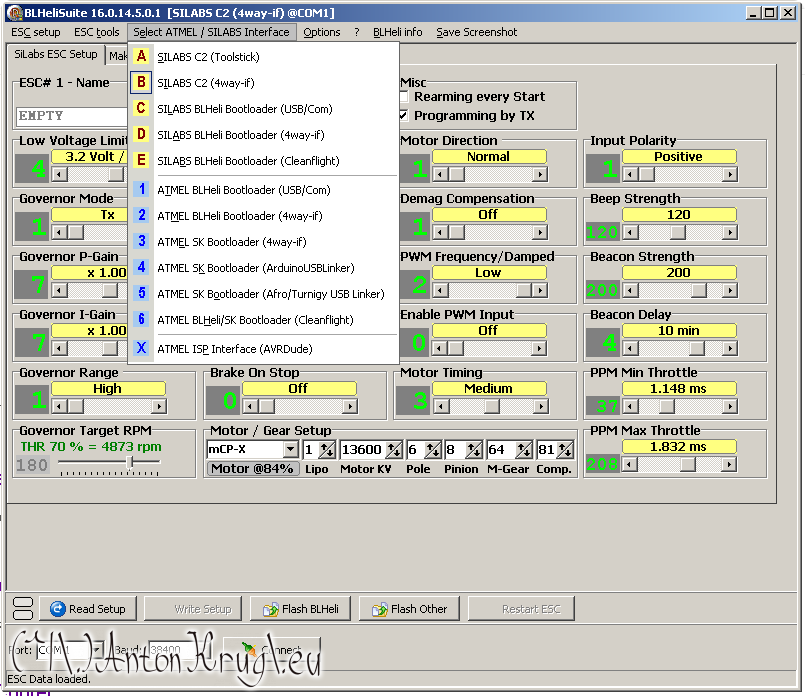Image resolution: width=805 pixels, height=696 pixels.
Task: Open the ESC setup menu
Action: [x=35, y=32]
